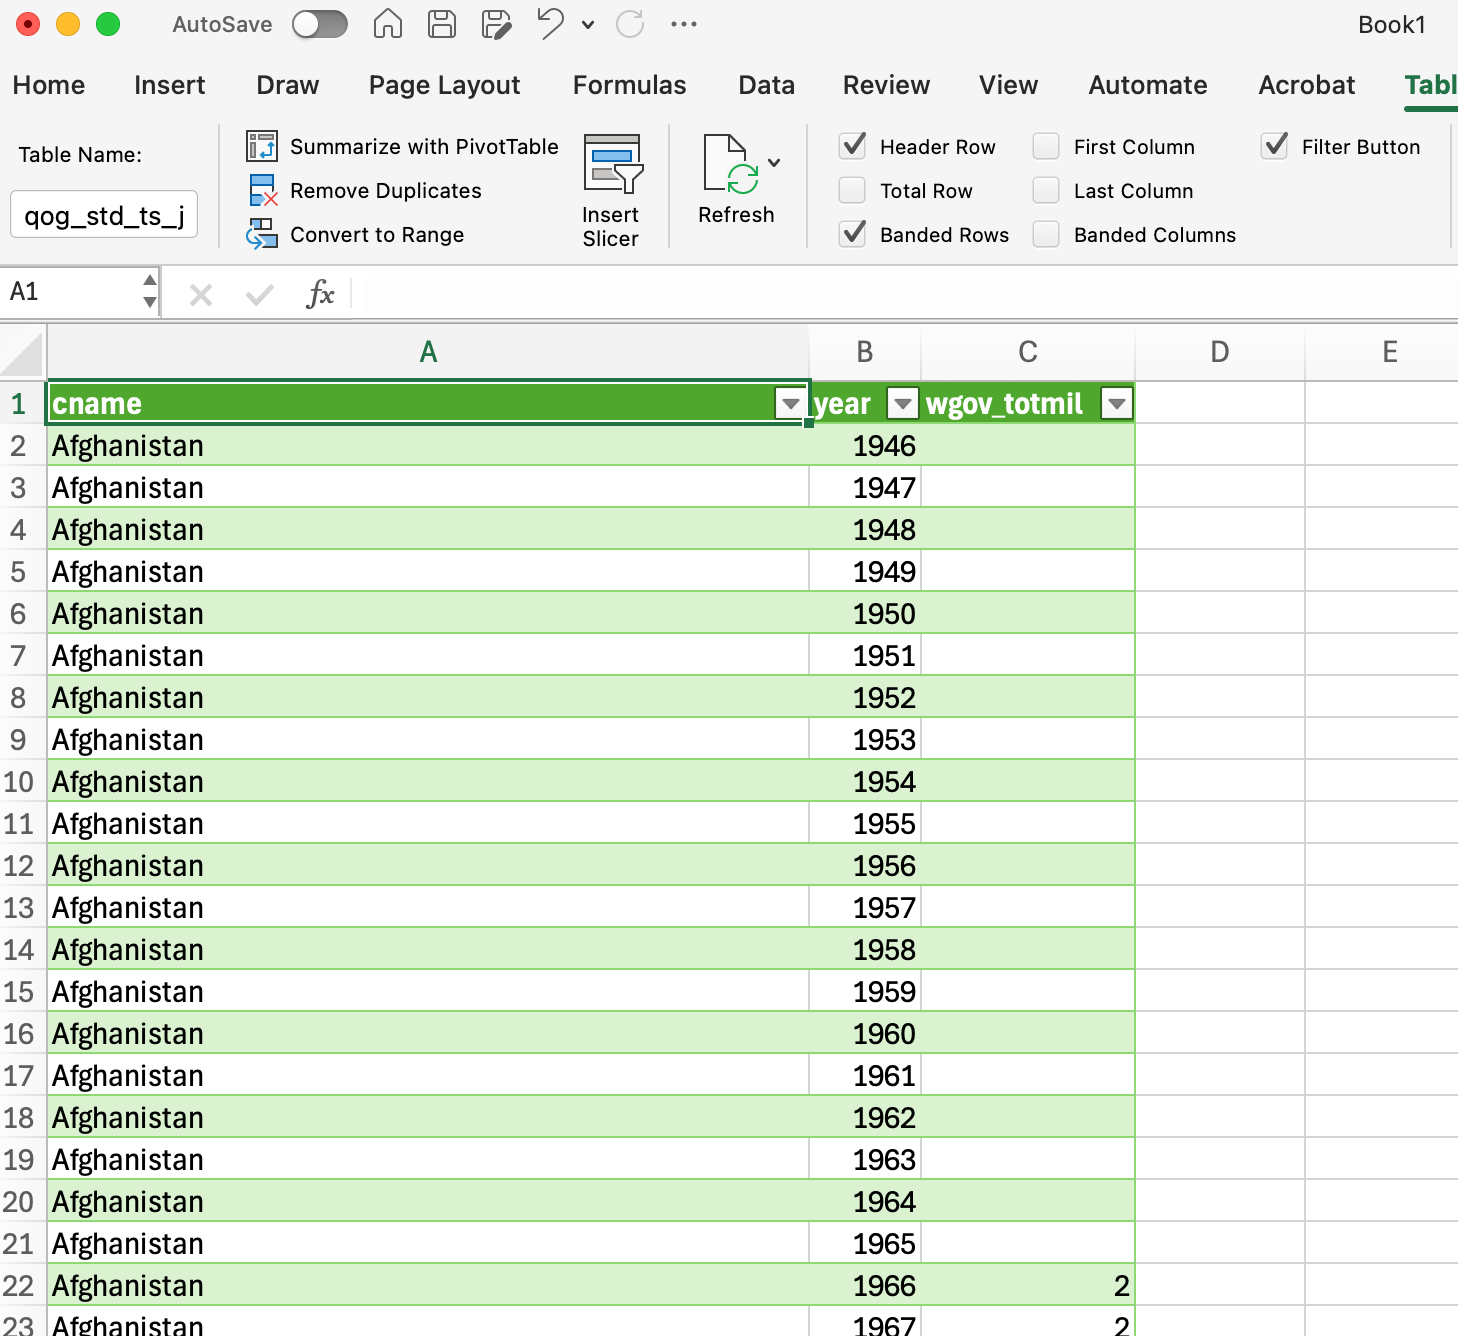Enable the Total Row checkbox
Image resolution: width=1458 pixels, height=1336 pixels.
pyautogui.click(x=853, y=190)
